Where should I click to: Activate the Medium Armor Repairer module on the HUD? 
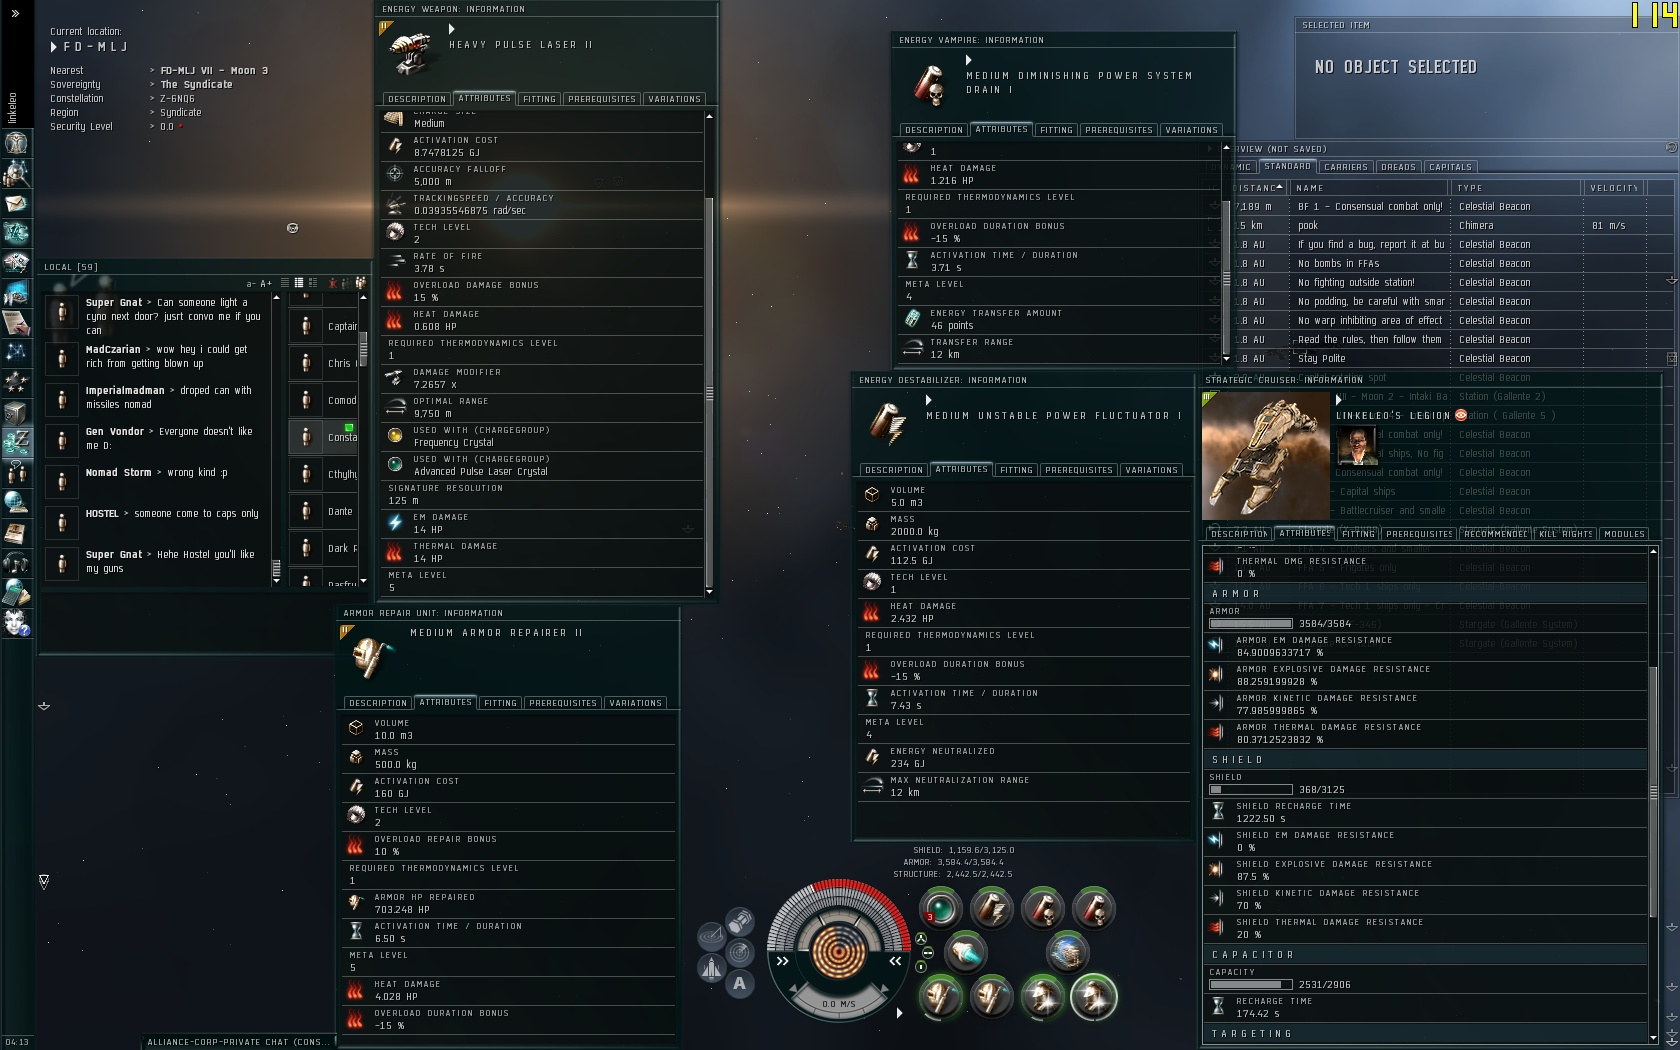tap(1042, 997)
